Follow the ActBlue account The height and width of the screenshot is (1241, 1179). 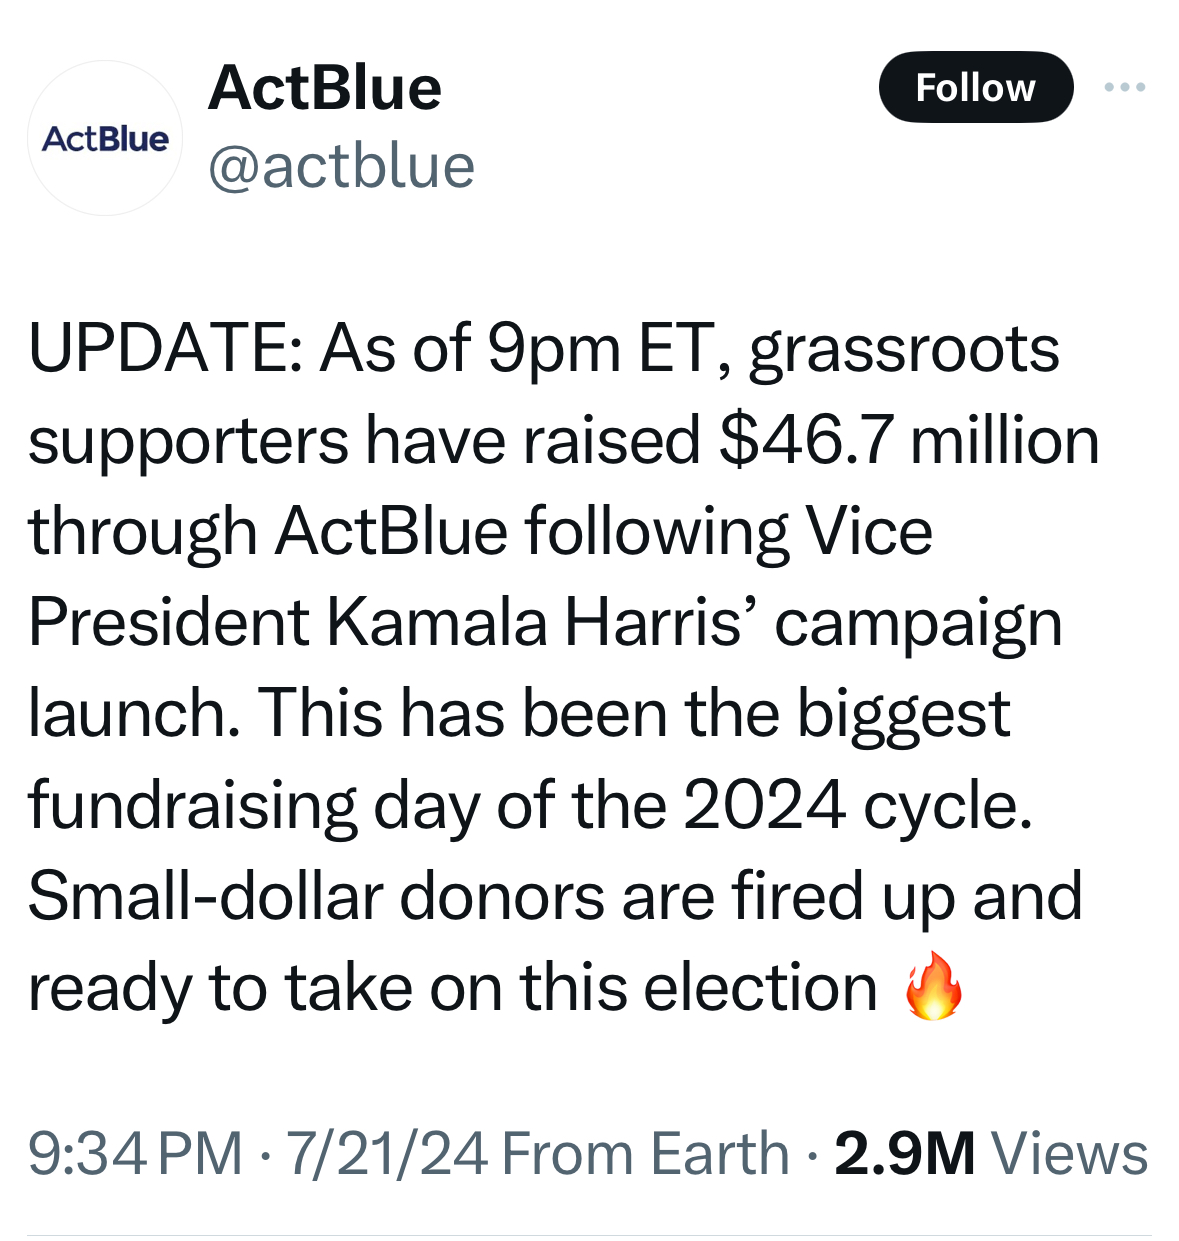pyautogui.click(x=976, y=87)
